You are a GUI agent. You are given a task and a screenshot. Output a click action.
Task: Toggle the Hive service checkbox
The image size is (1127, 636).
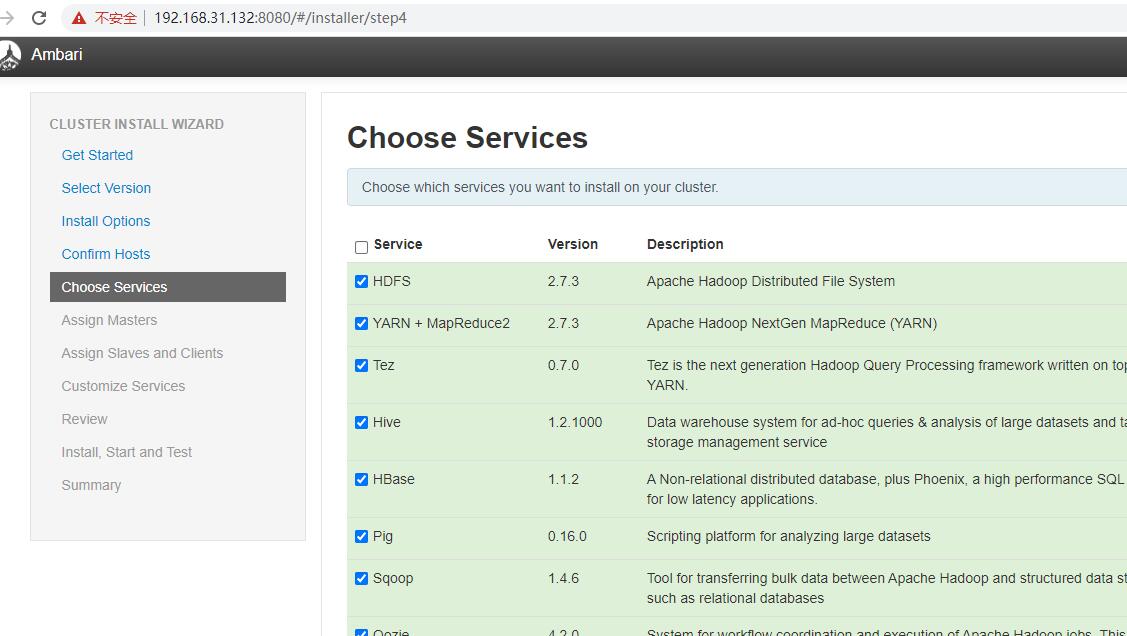tap(362, 423)
